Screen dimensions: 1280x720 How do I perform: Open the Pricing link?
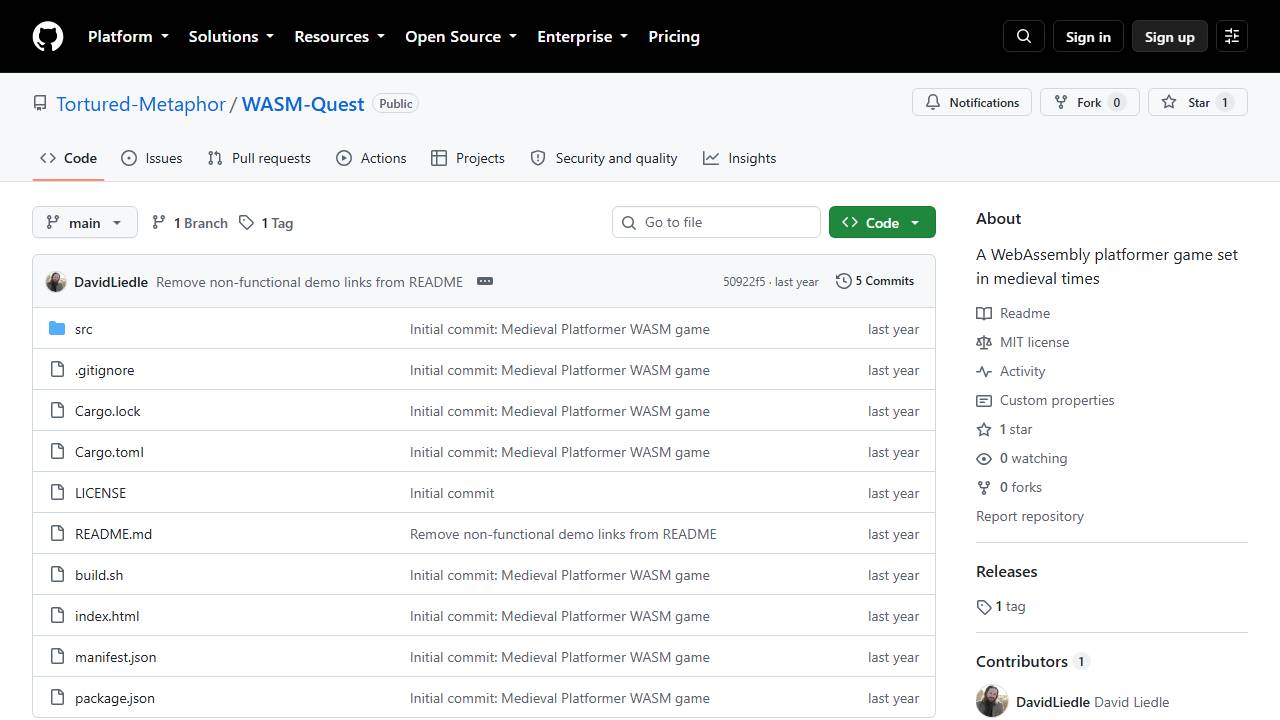tap(674, 37)
